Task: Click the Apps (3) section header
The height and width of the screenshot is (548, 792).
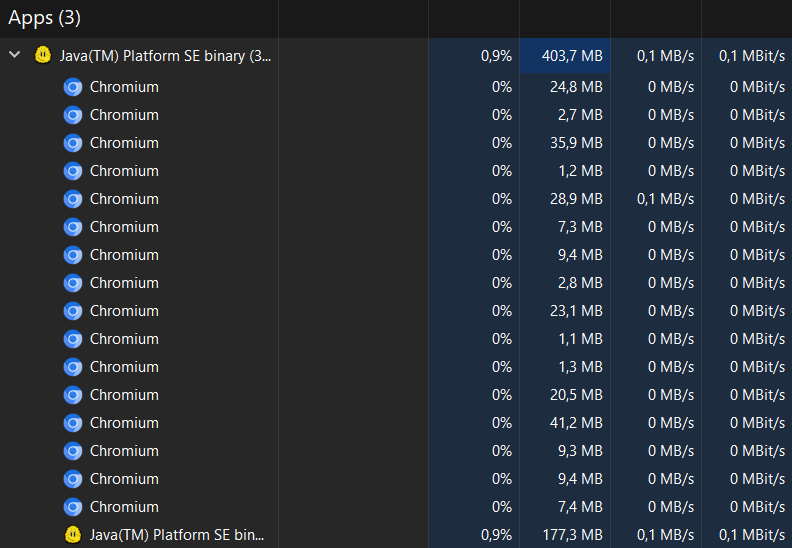Action: 45,18
